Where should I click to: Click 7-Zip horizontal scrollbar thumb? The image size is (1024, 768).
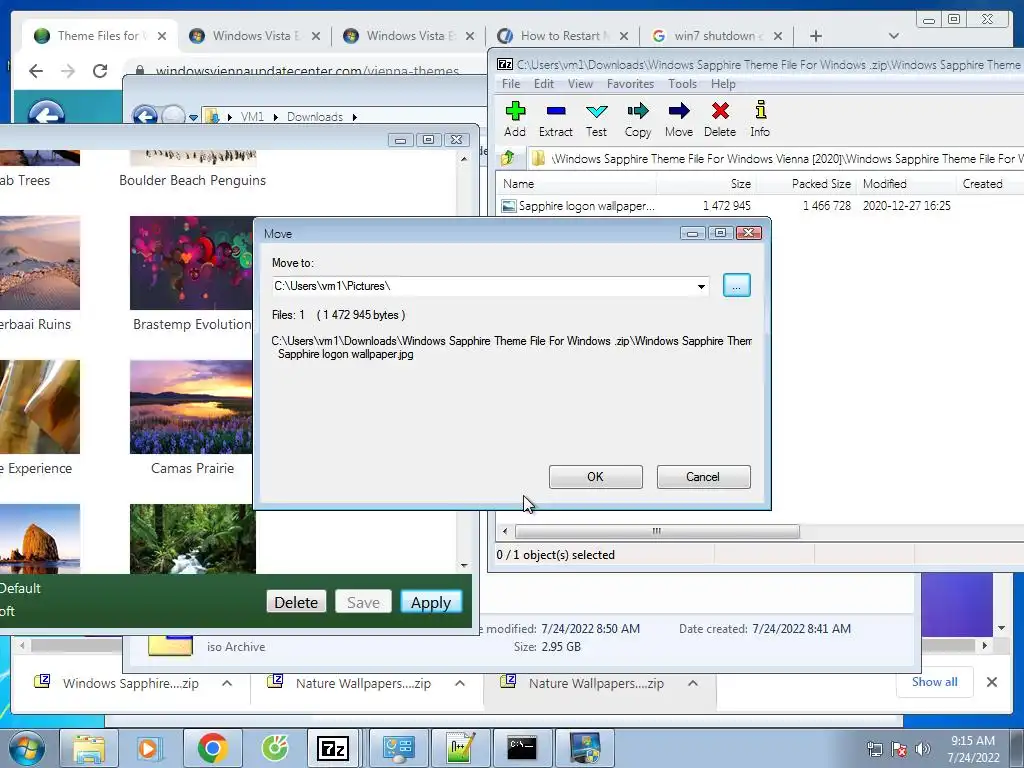[x=656, y=532]
